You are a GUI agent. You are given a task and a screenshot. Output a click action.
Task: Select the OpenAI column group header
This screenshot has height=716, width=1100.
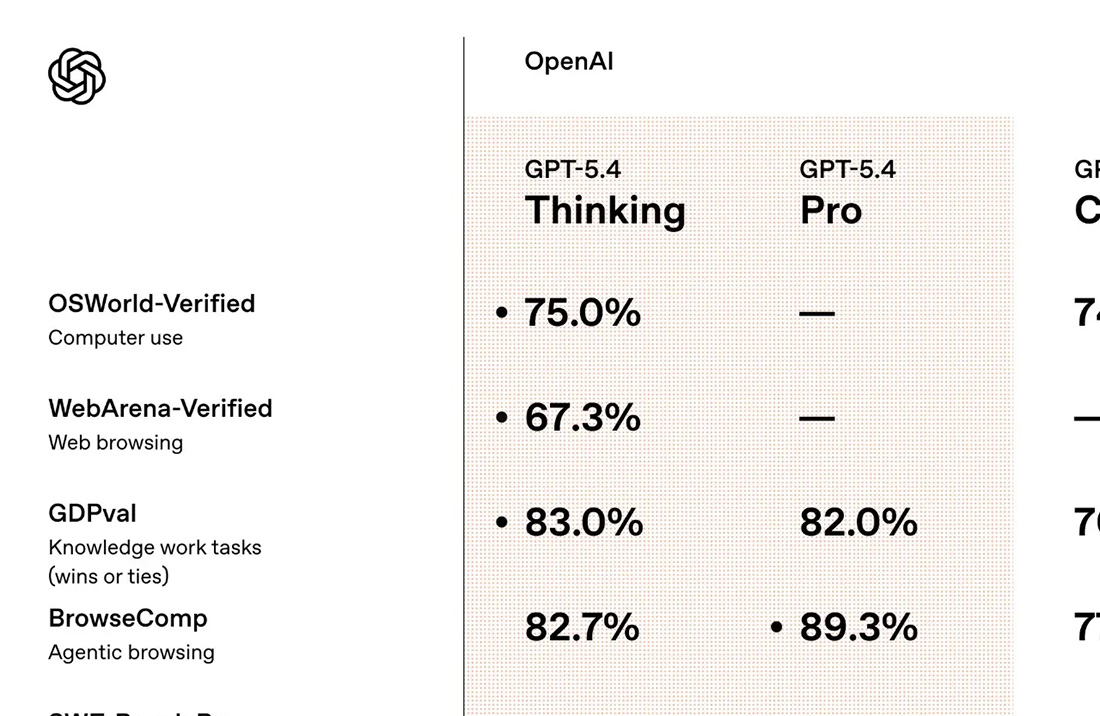coord(568,62)
